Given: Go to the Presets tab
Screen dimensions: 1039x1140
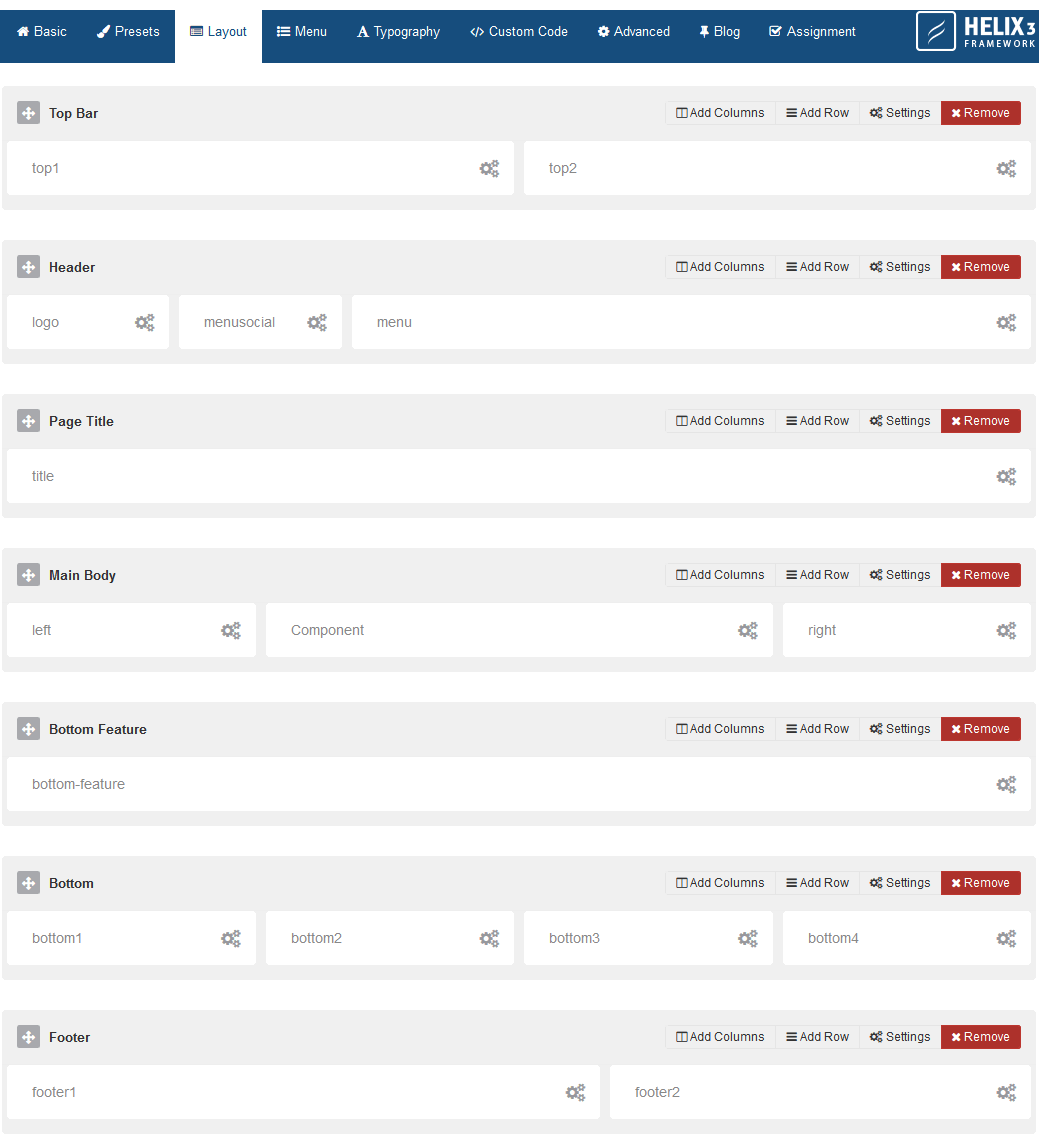Looking at the screenshot, I should click(x=128, y=31).
